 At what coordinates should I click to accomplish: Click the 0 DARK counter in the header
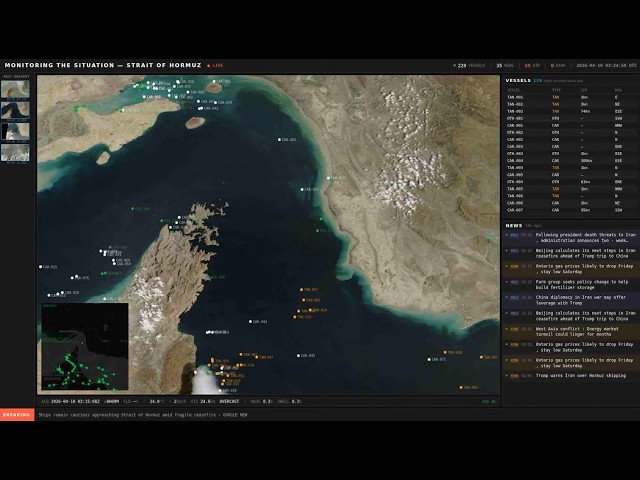click(x=558, y=66)
